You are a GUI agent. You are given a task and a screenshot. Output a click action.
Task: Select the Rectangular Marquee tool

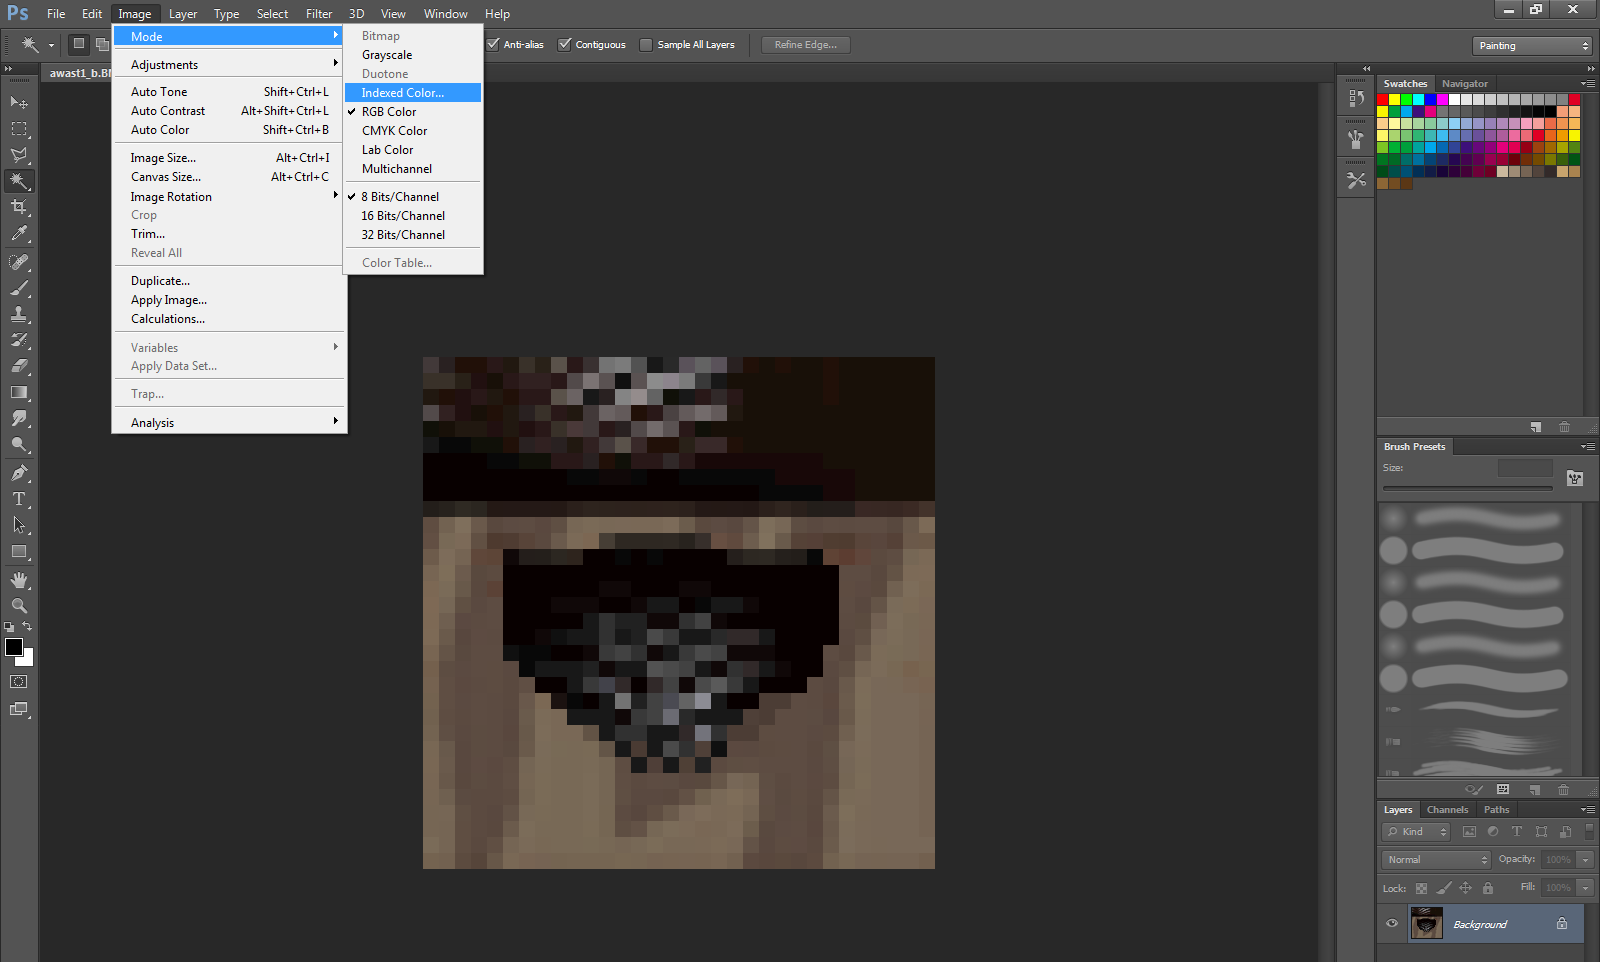tap(19, 128)
